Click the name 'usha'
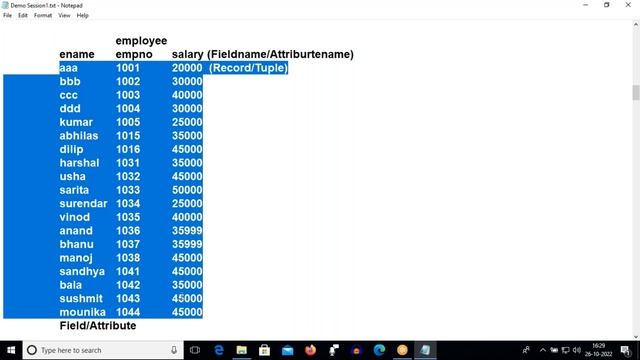Screen dimensions: 640x360 tap(73, 176)
